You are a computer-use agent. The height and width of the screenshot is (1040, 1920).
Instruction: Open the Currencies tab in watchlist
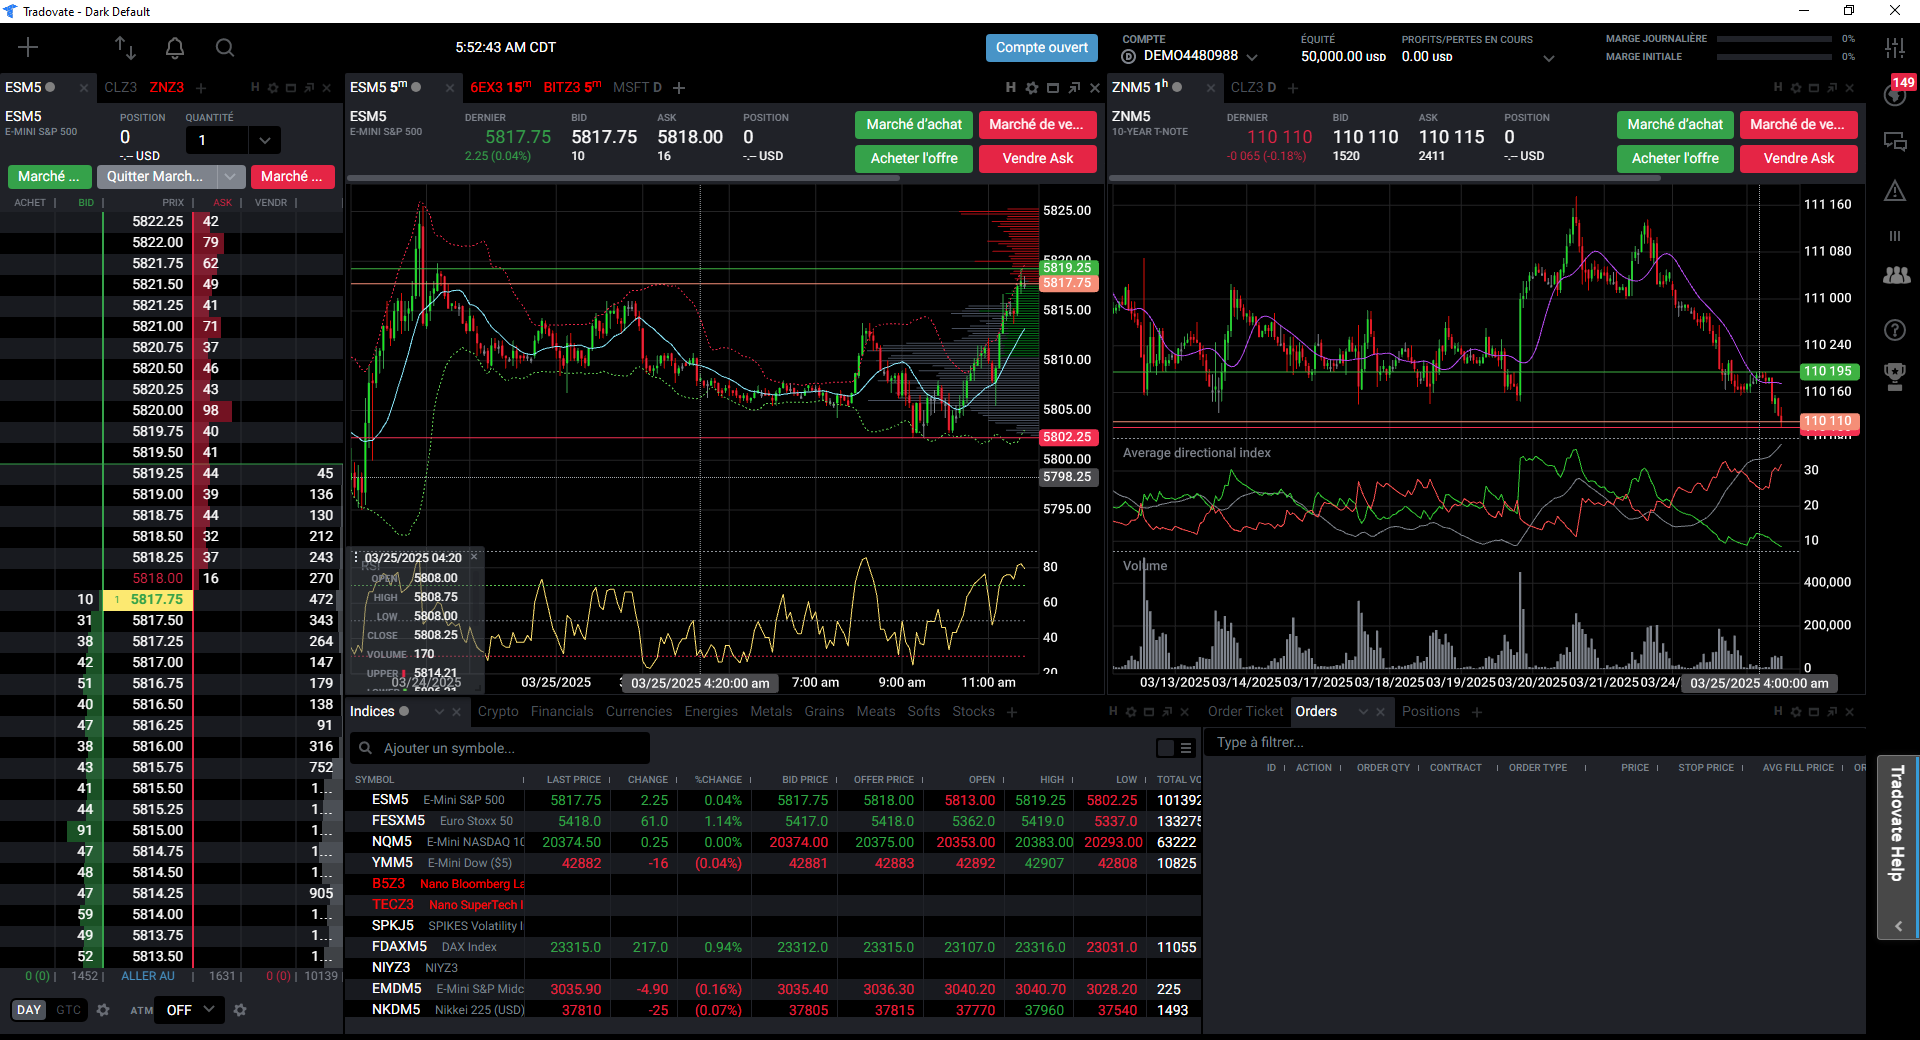[638, 712]
